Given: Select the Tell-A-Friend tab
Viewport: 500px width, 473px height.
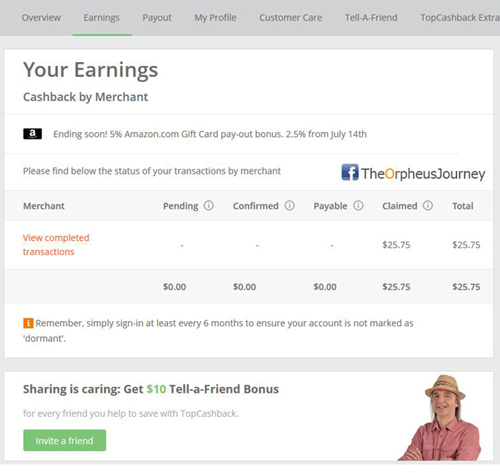Looking at the screenshot, I should 371,18.
